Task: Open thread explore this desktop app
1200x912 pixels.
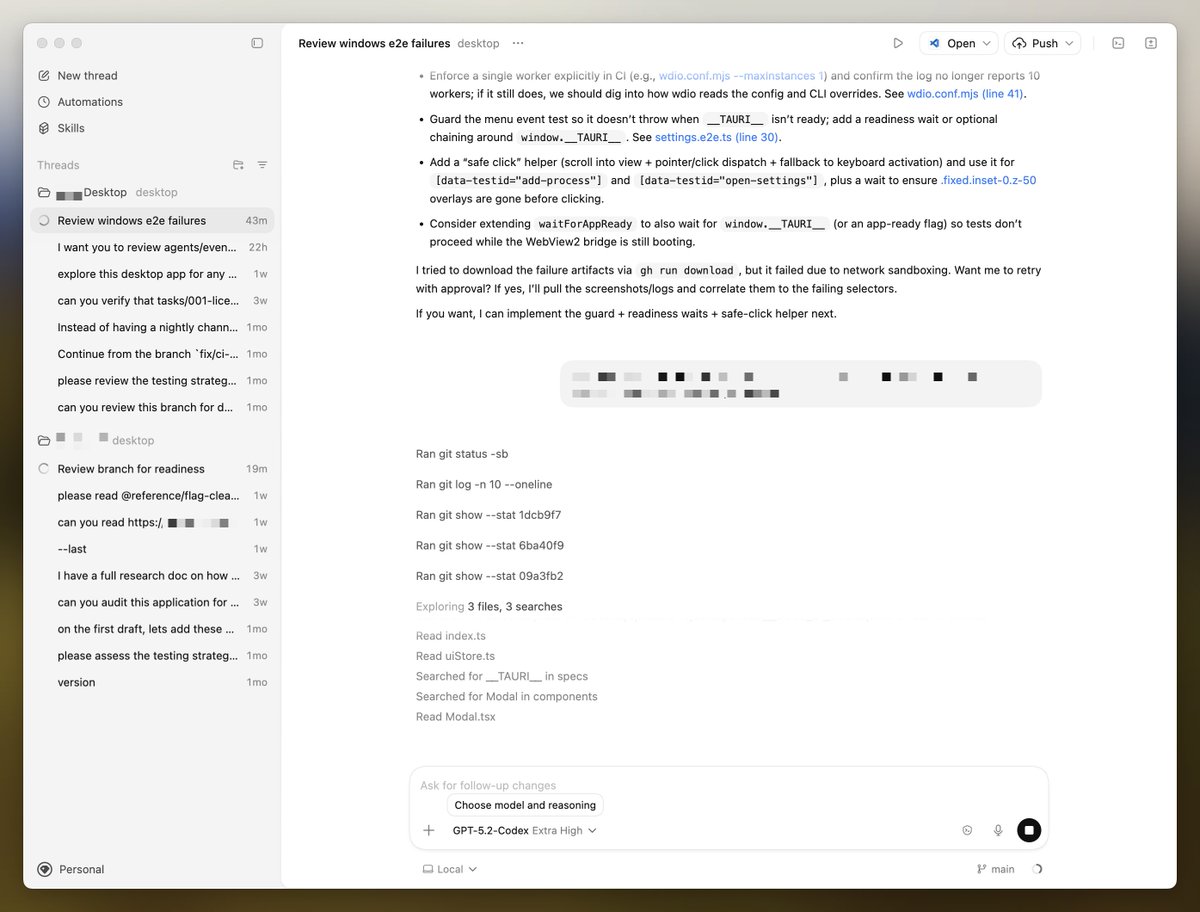Action: [x=152, y=274]
